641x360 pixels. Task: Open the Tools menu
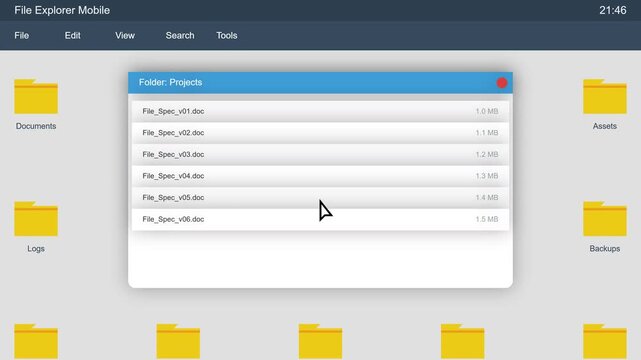227,36
